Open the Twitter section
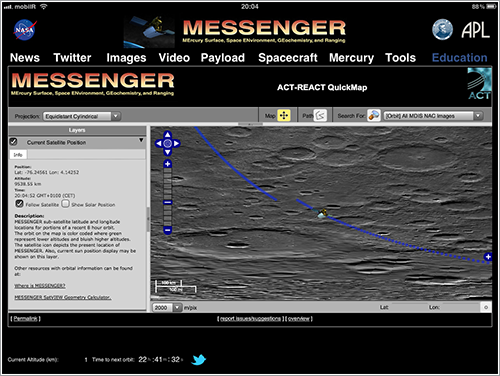The width and height of the screenshot is (500, 376). [x=72, y=58]
